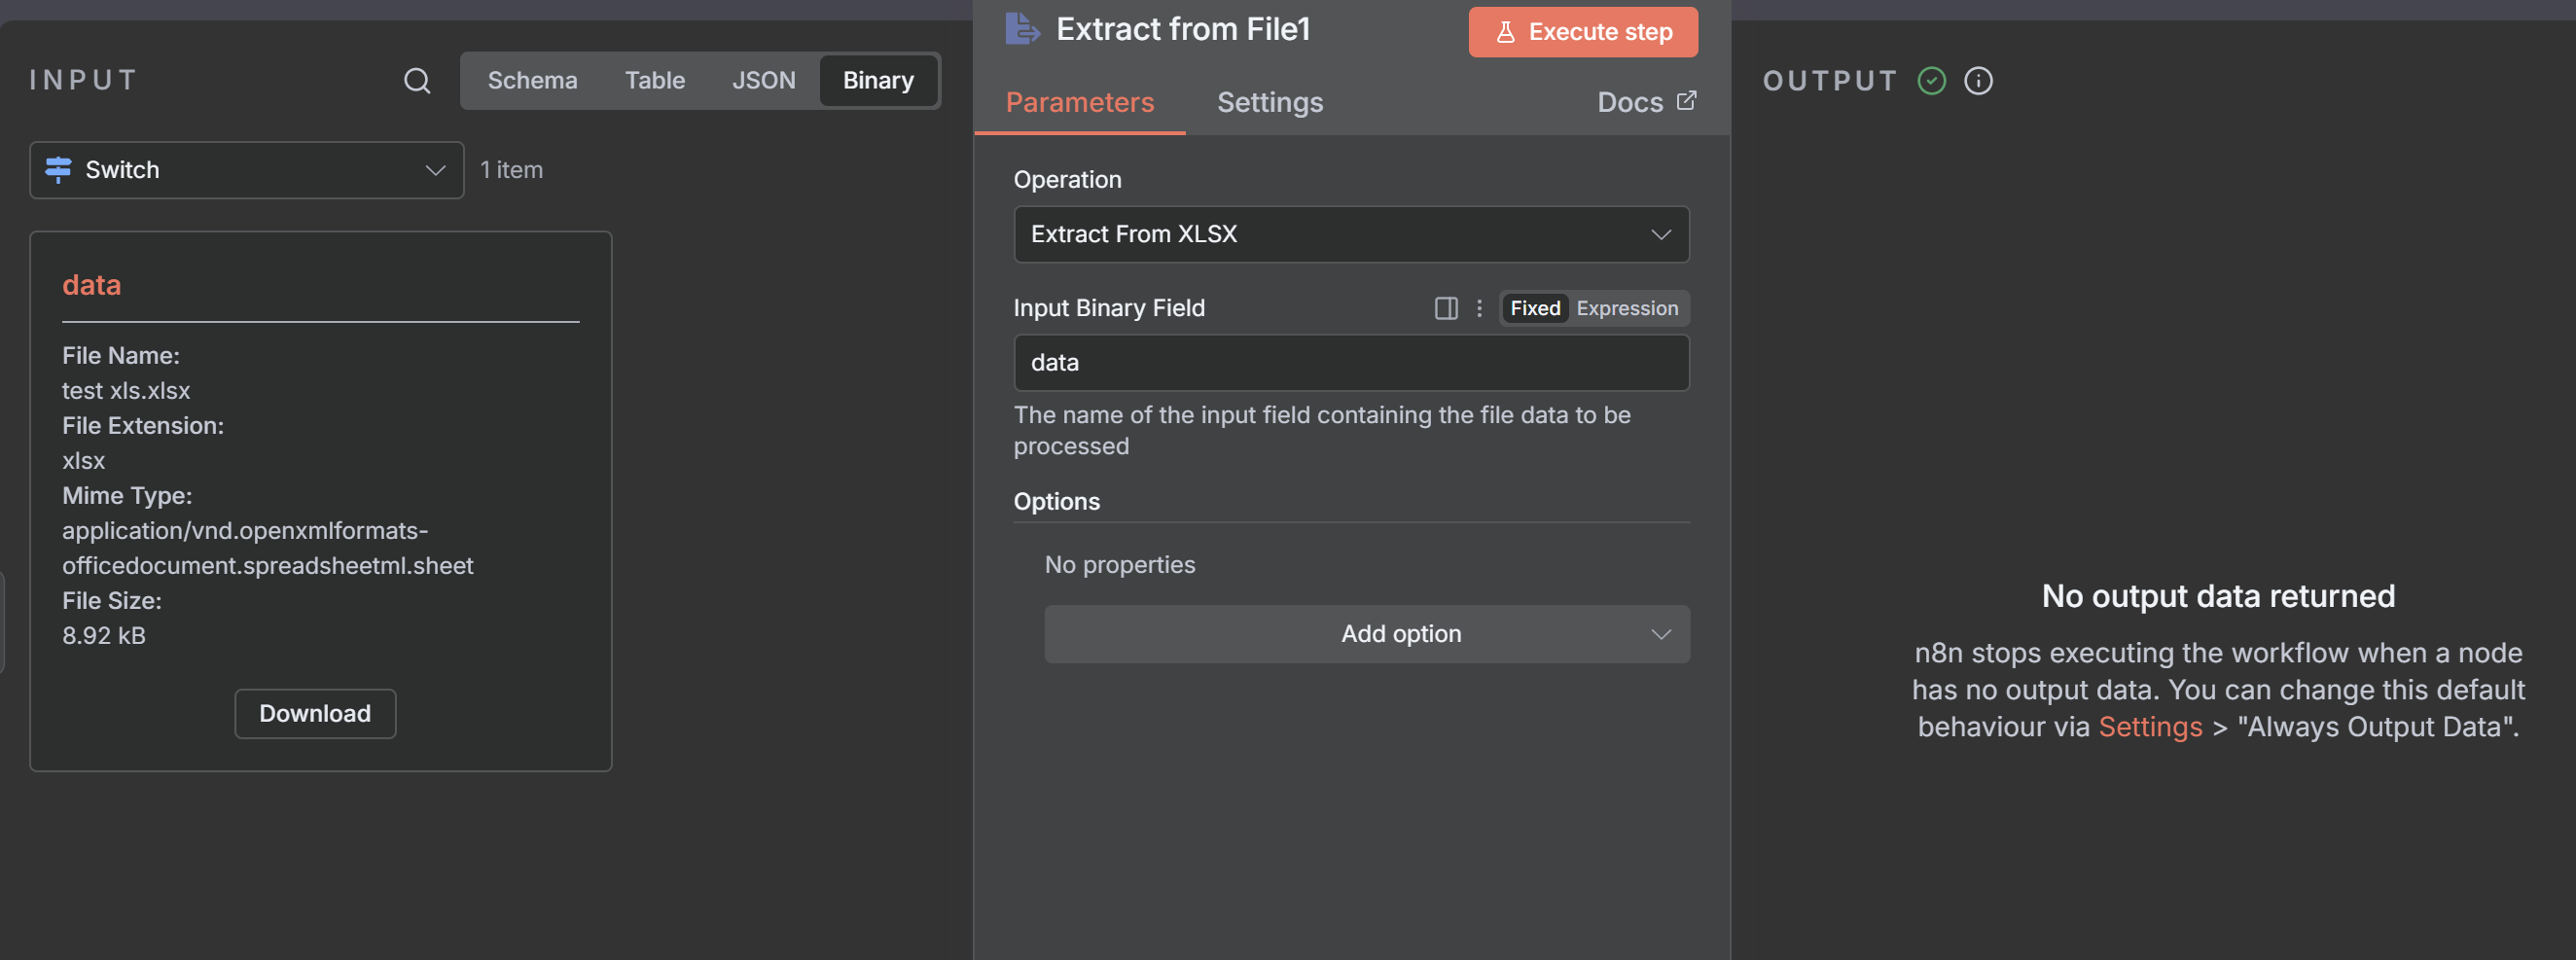
Task: Click the Input Binary Field text box
Action: point(1350,363)
